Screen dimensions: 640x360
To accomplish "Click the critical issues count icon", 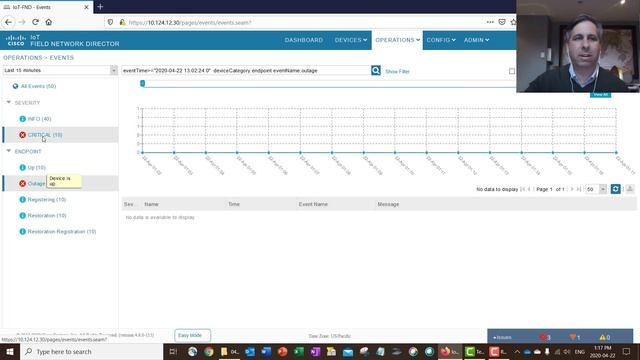I will point(542,337).
